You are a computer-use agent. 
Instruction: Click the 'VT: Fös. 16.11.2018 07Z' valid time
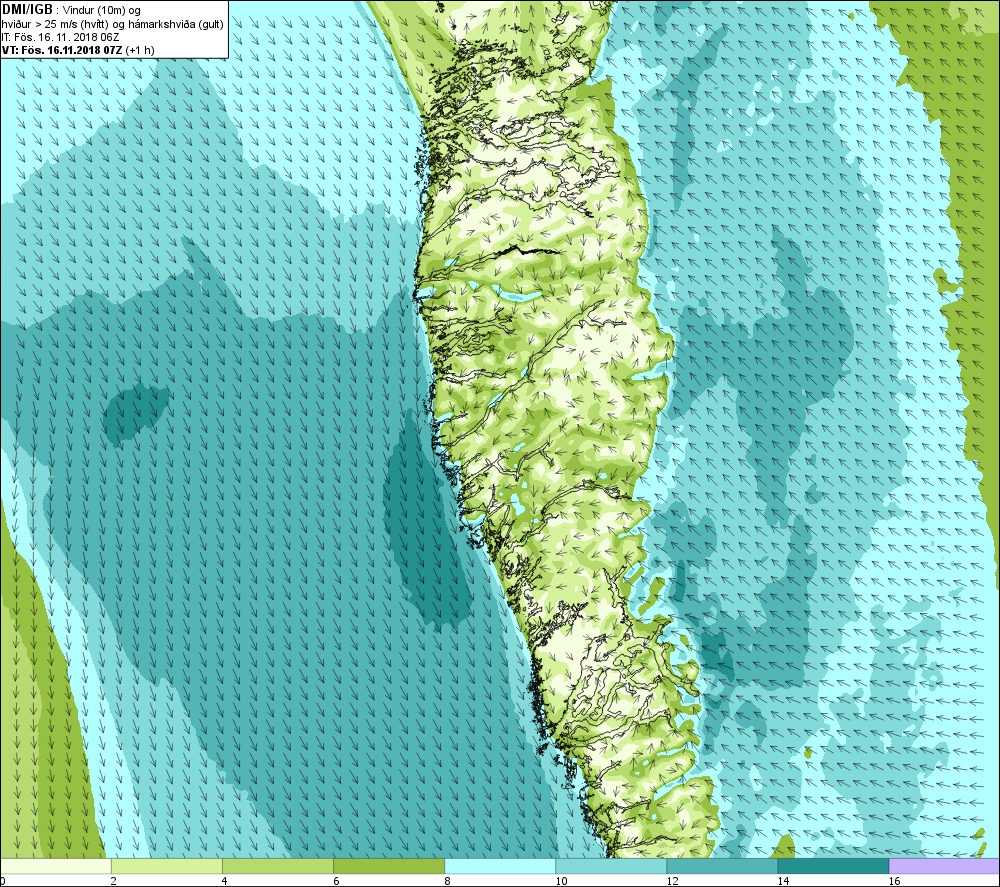(62, 50)
